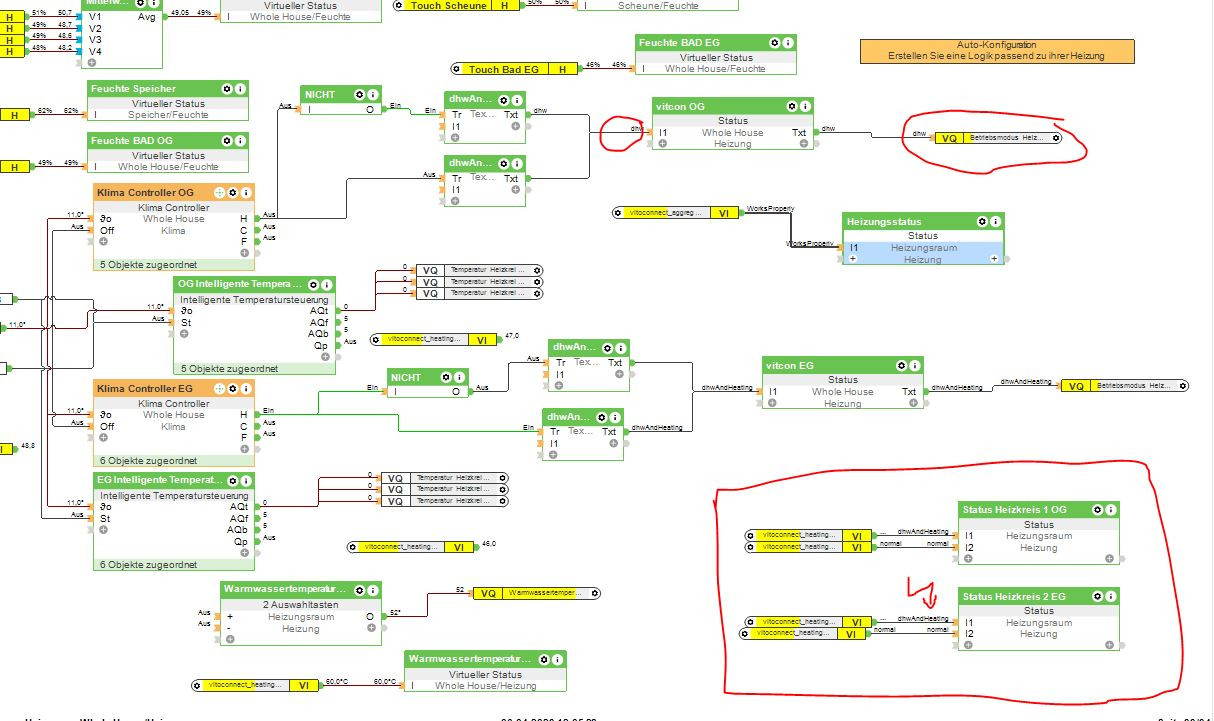Click info icon on vitcon OG block

tap(806, 106)
